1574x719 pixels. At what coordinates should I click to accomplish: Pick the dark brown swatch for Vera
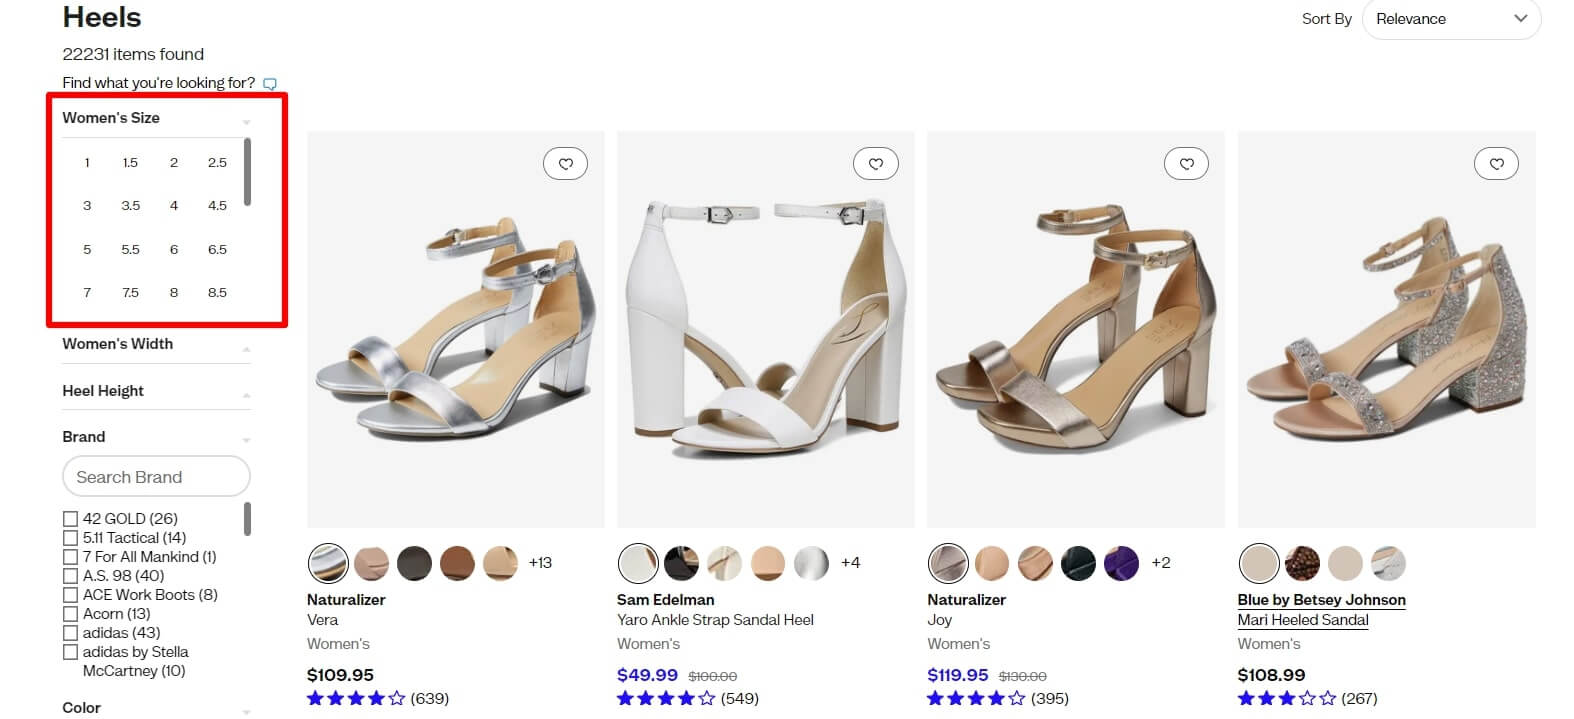[x=415, y=563]
